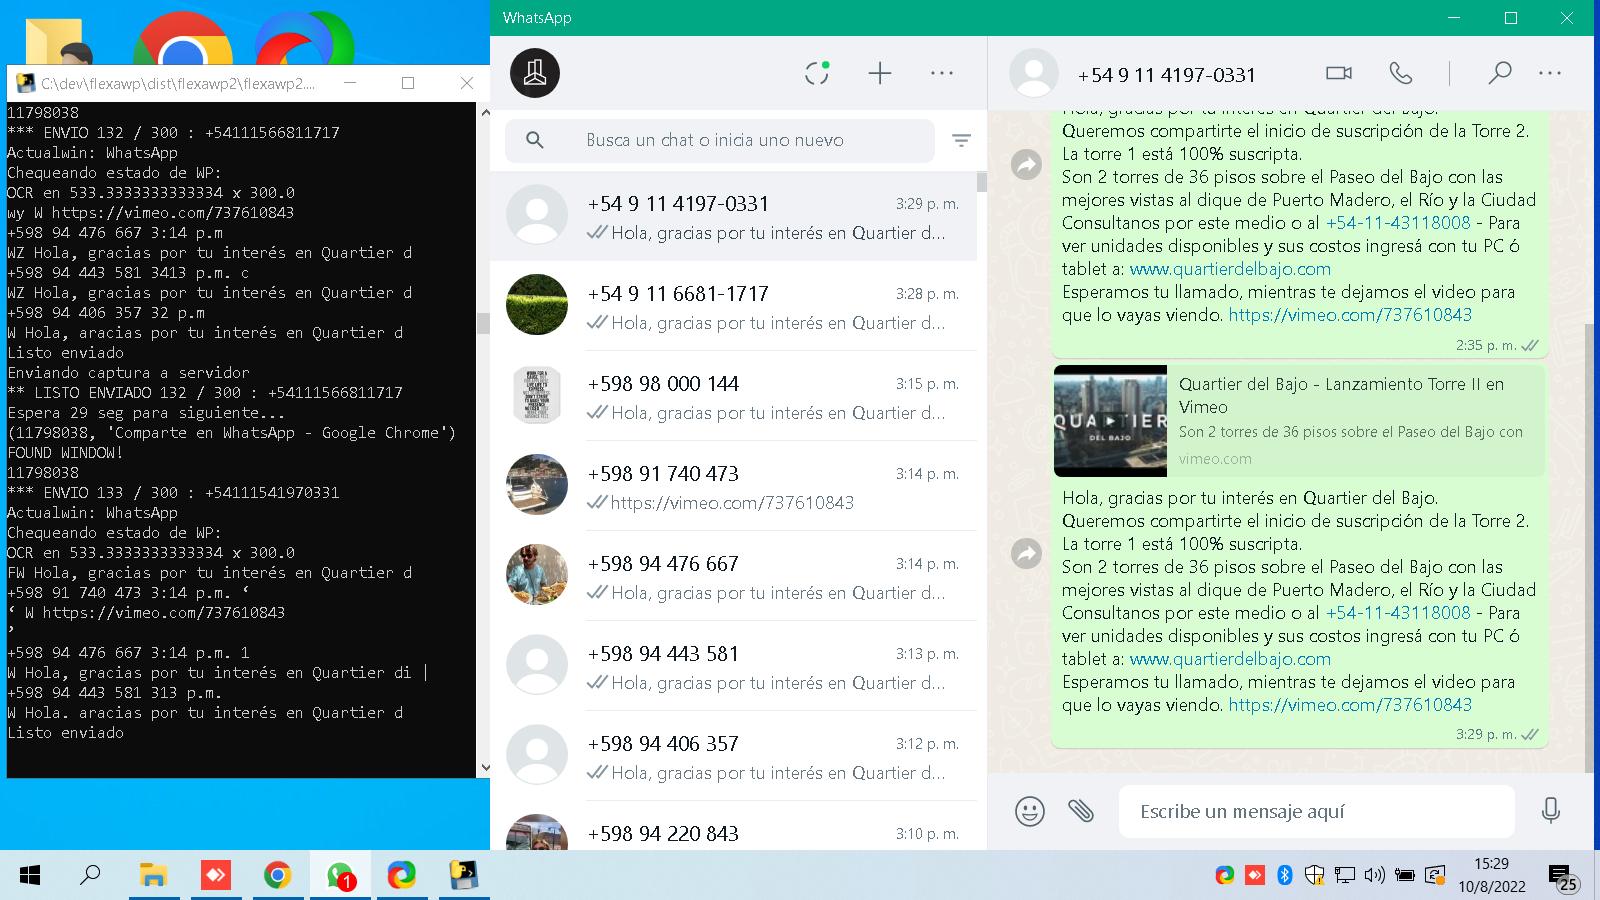The image size is (1600, 900).
Task: Click the 'Escribe un mensaje aquí' field
Action: tap(1317, 811)
